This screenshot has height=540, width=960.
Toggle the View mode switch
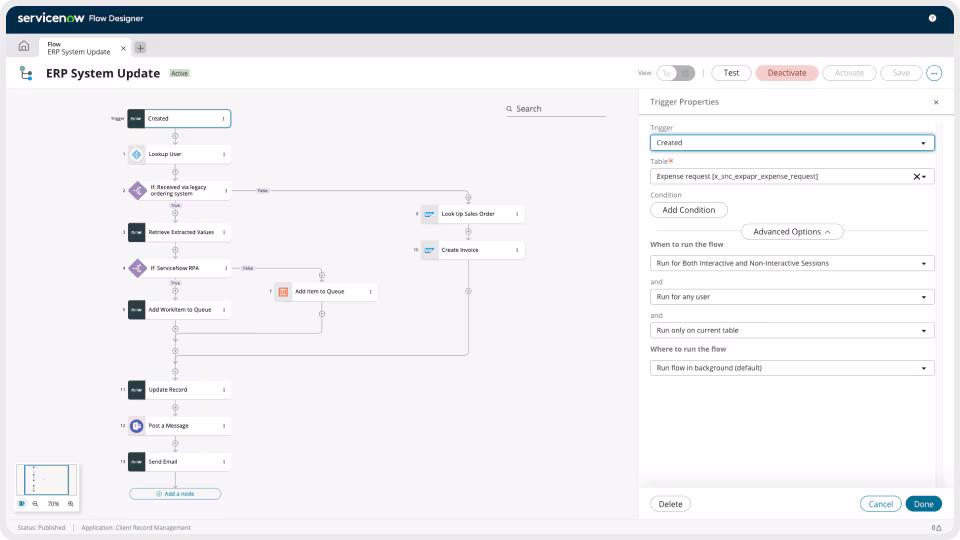pyautogui.click(x=676, y=73)
